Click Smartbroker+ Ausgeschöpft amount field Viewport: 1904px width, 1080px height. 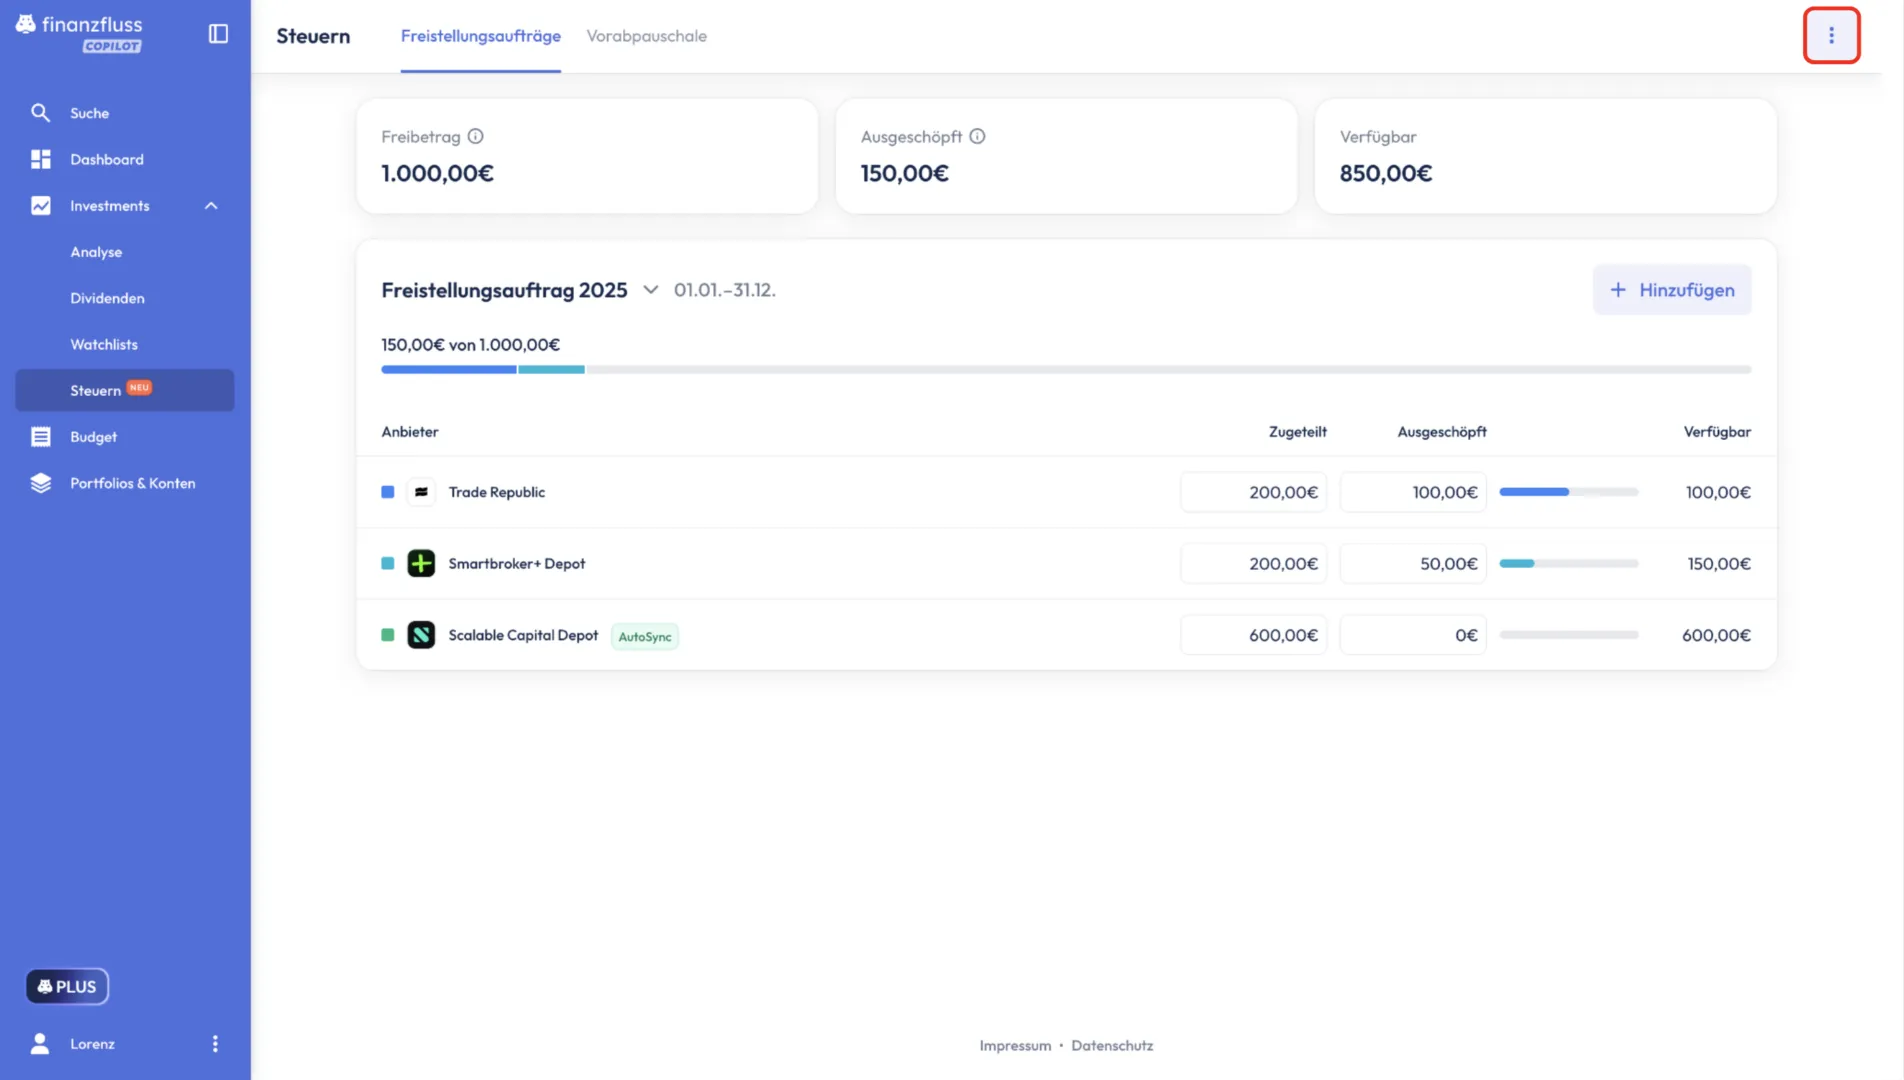click(x=1412, y=564)
